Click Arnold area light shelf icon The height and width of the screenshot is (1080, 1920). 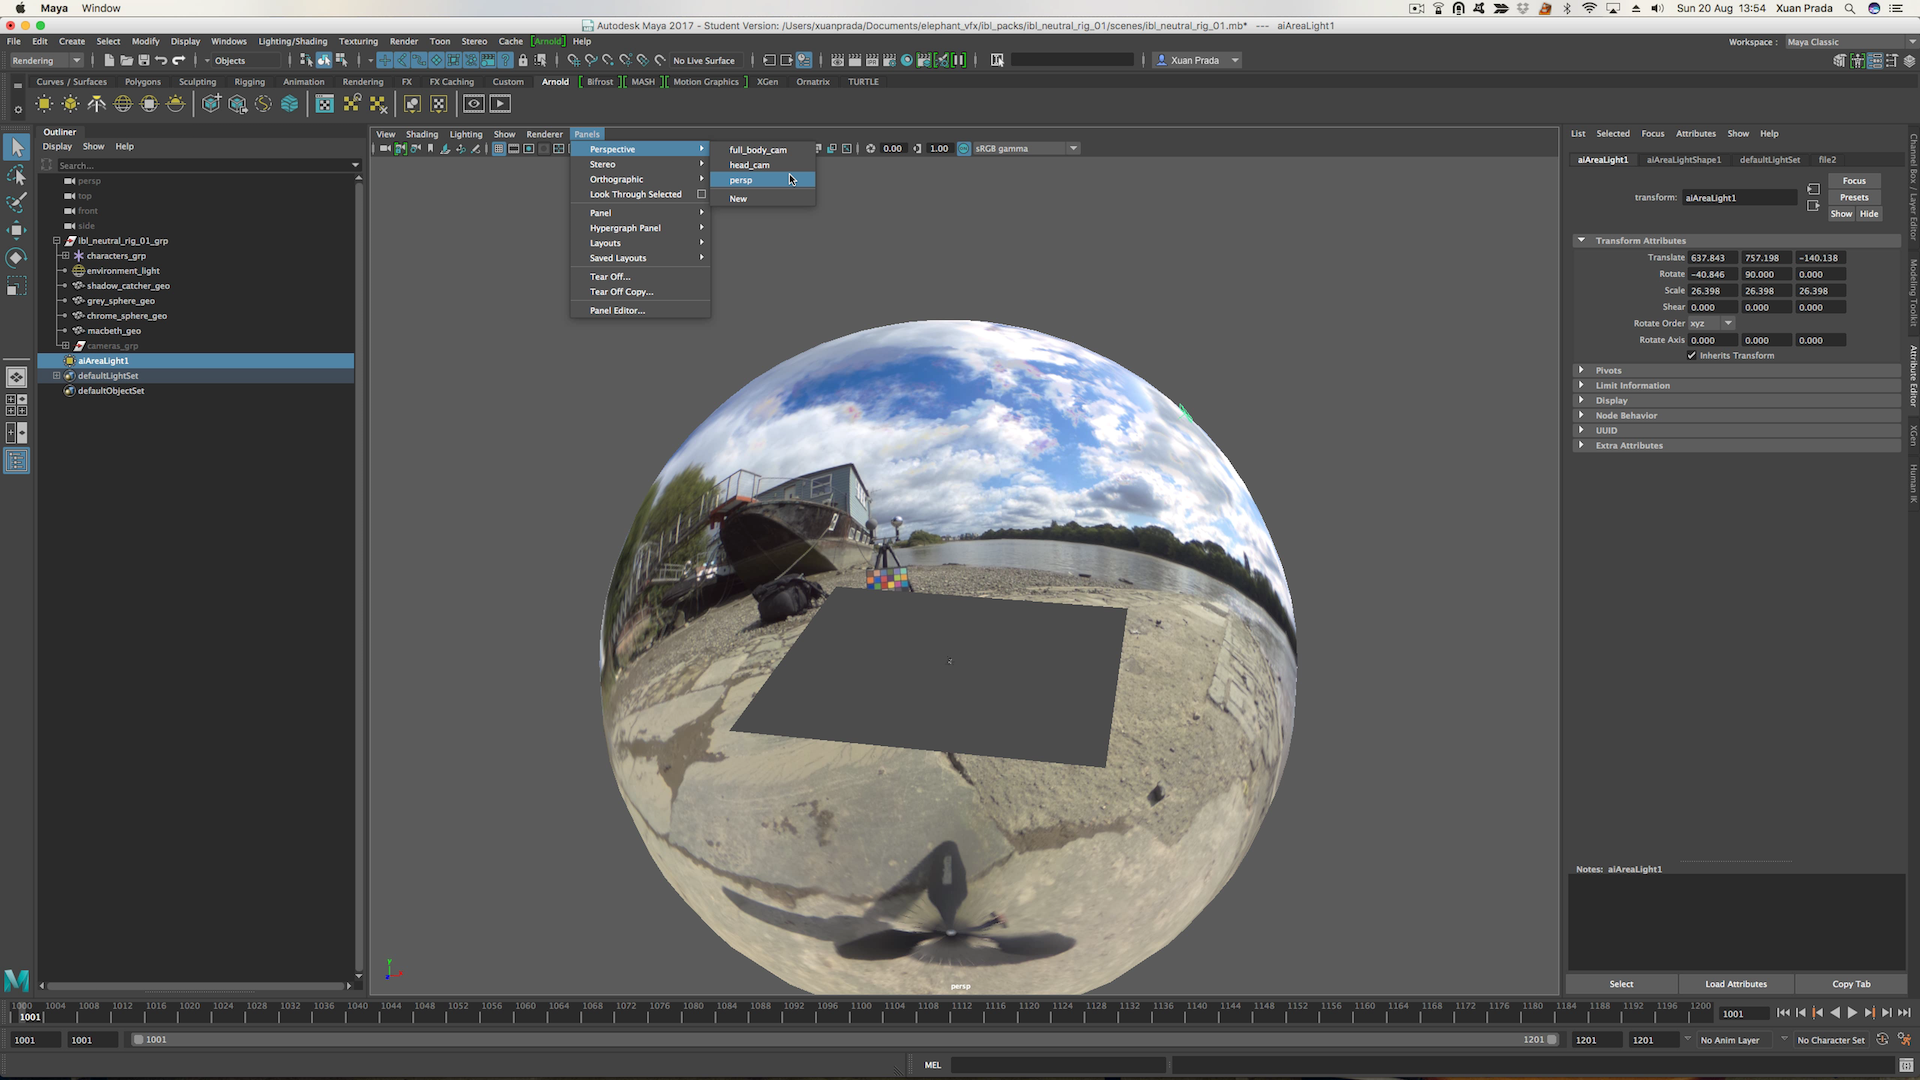[x=44, y=104]
